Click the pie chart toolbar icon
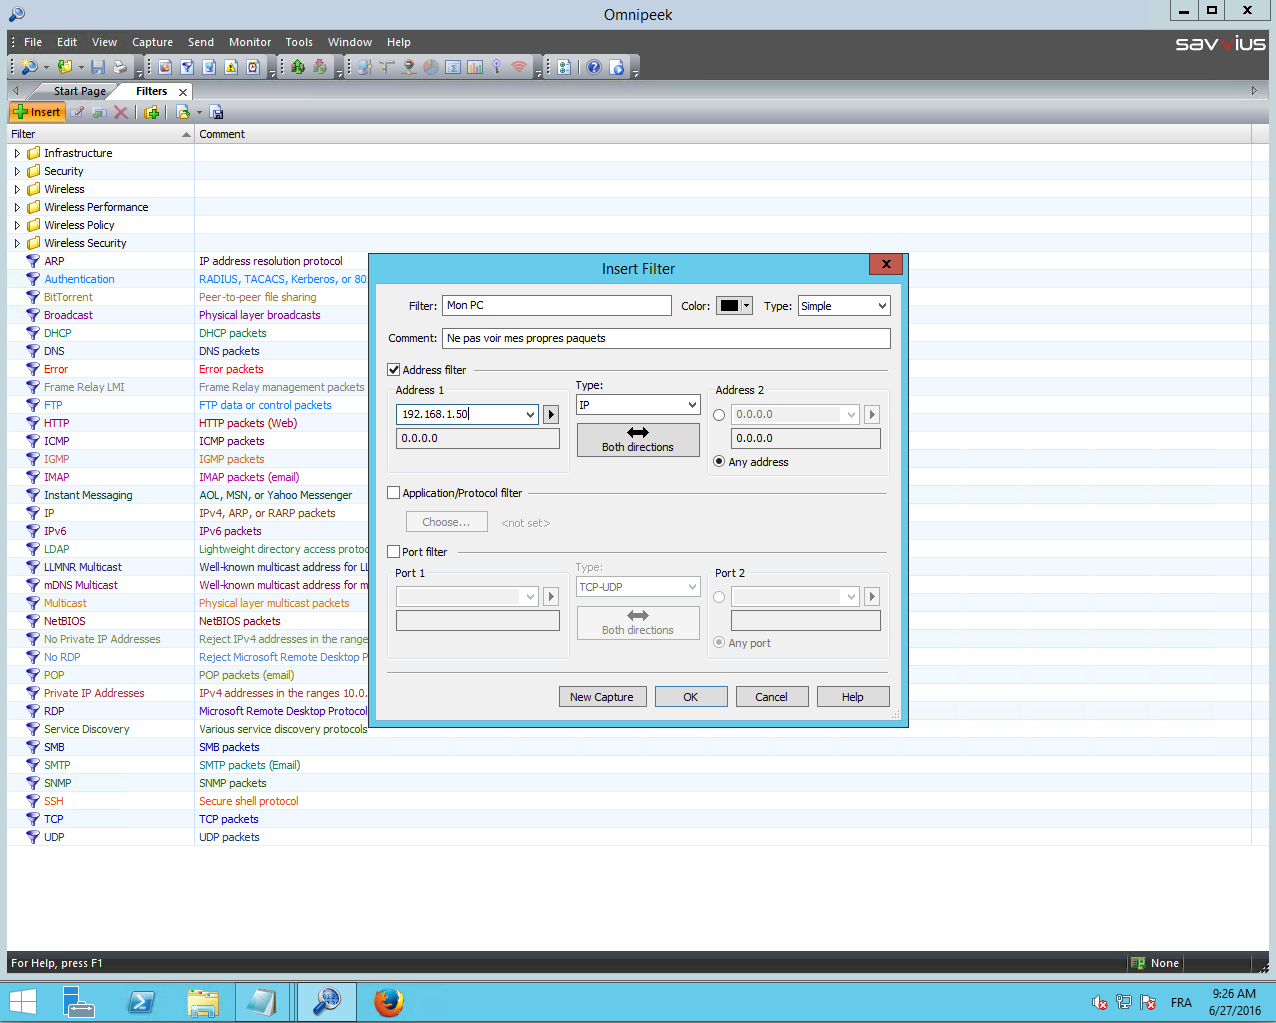Screen dimensions: 1276x1023 point(430,67)
